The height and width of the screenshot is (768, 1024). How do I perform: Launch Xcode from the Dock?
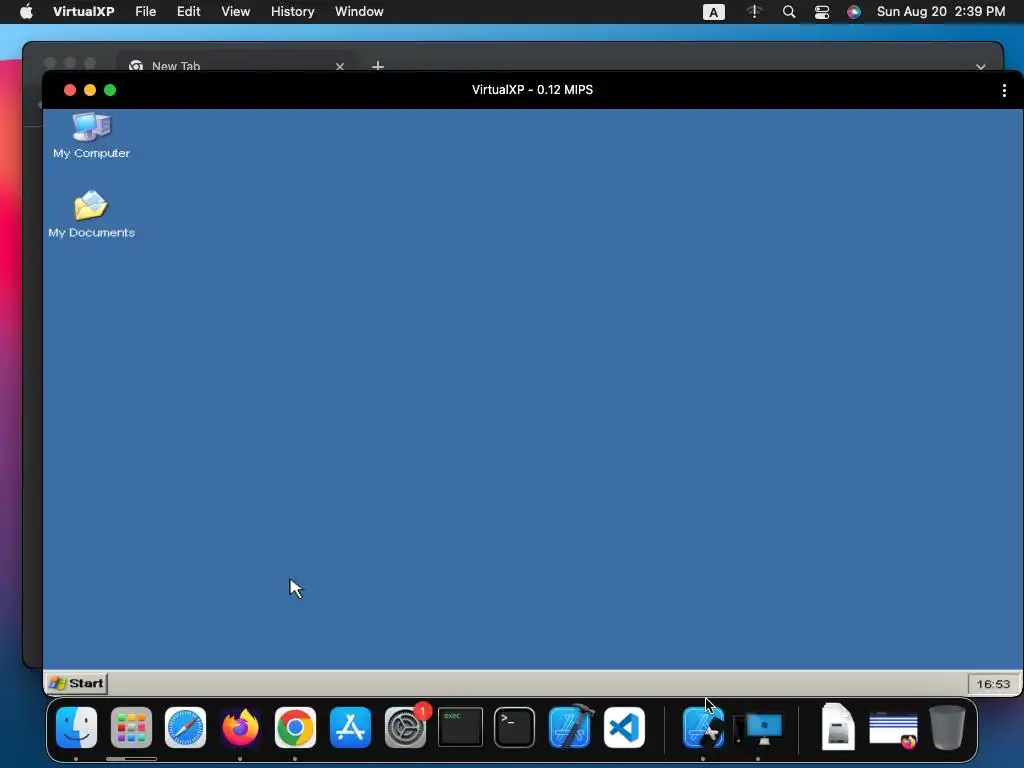(570, 727)
